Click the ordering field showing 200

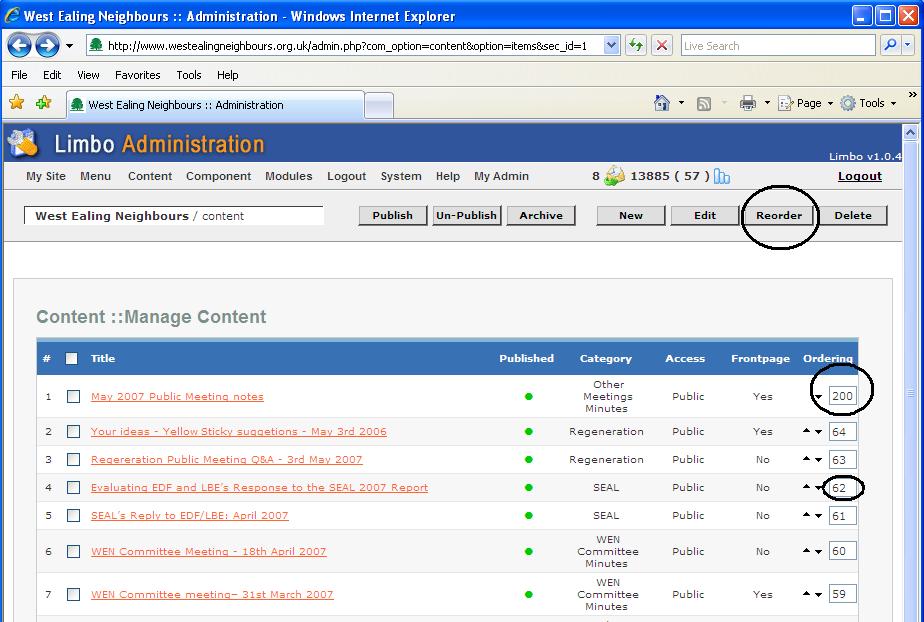(x=842, y=396)
